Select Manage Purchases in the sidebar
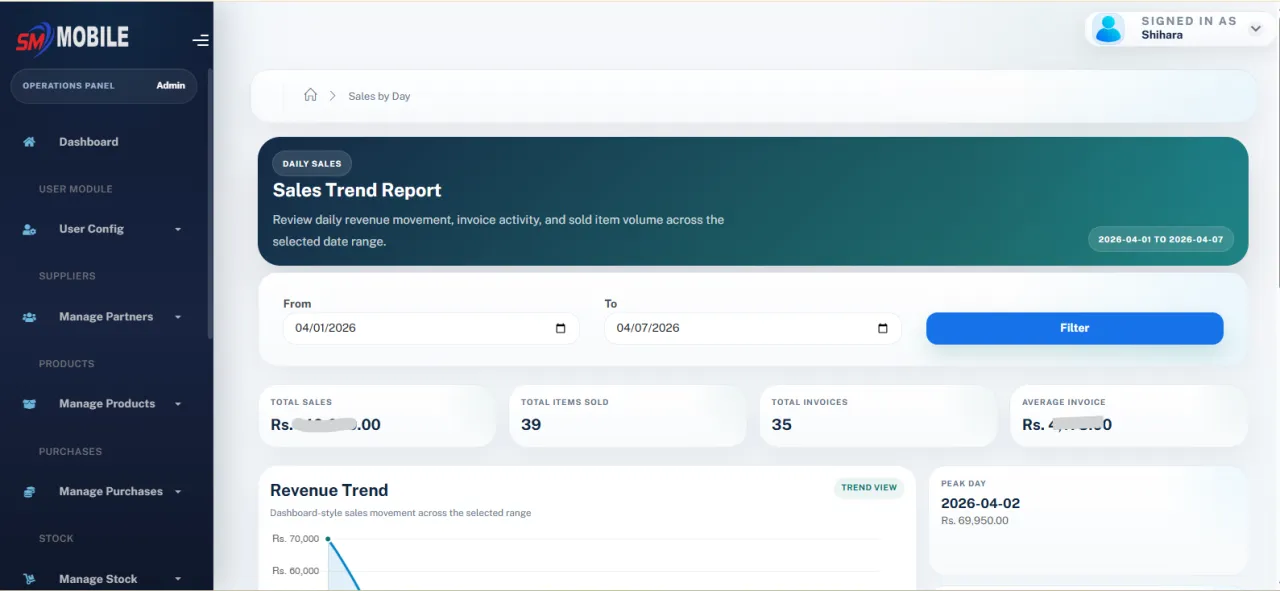This screenshot has width=1280, height=591. 110,492
